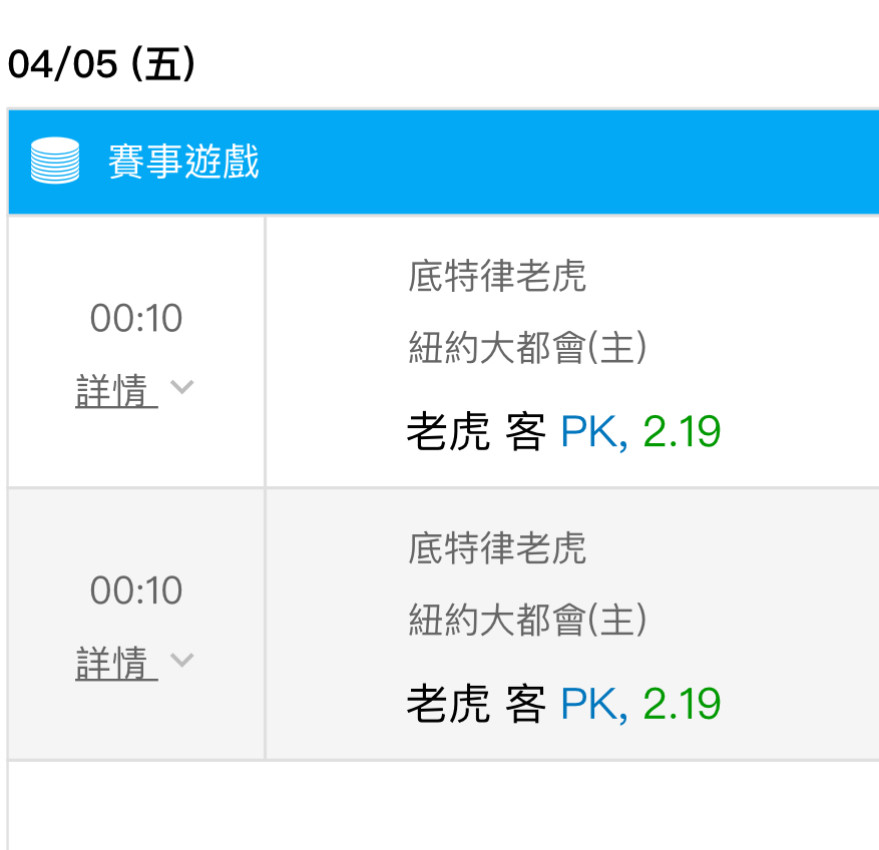
Task: Click the green 2.19 odds in gray row
Action: tap(682, 704)
